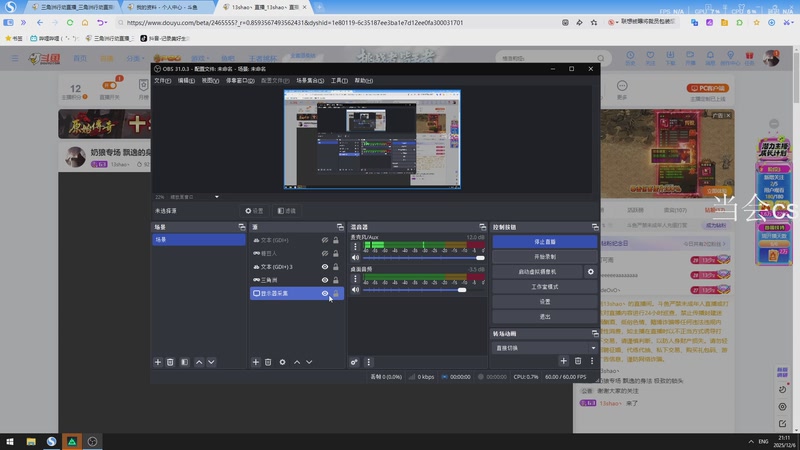Image resolution: width=800 pixels, height=450 pixels.
Task: Show the hidden 文本 (GDI+) source
Action: coord(325,240)
